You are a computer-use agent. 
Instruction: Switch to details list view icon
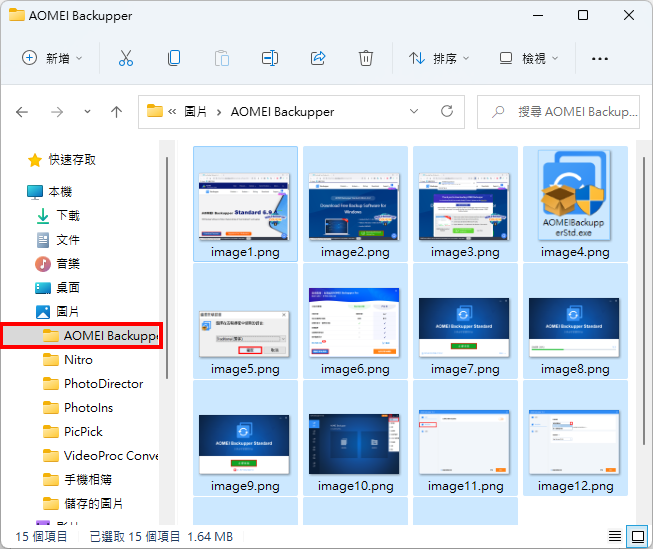coord(615,536)
